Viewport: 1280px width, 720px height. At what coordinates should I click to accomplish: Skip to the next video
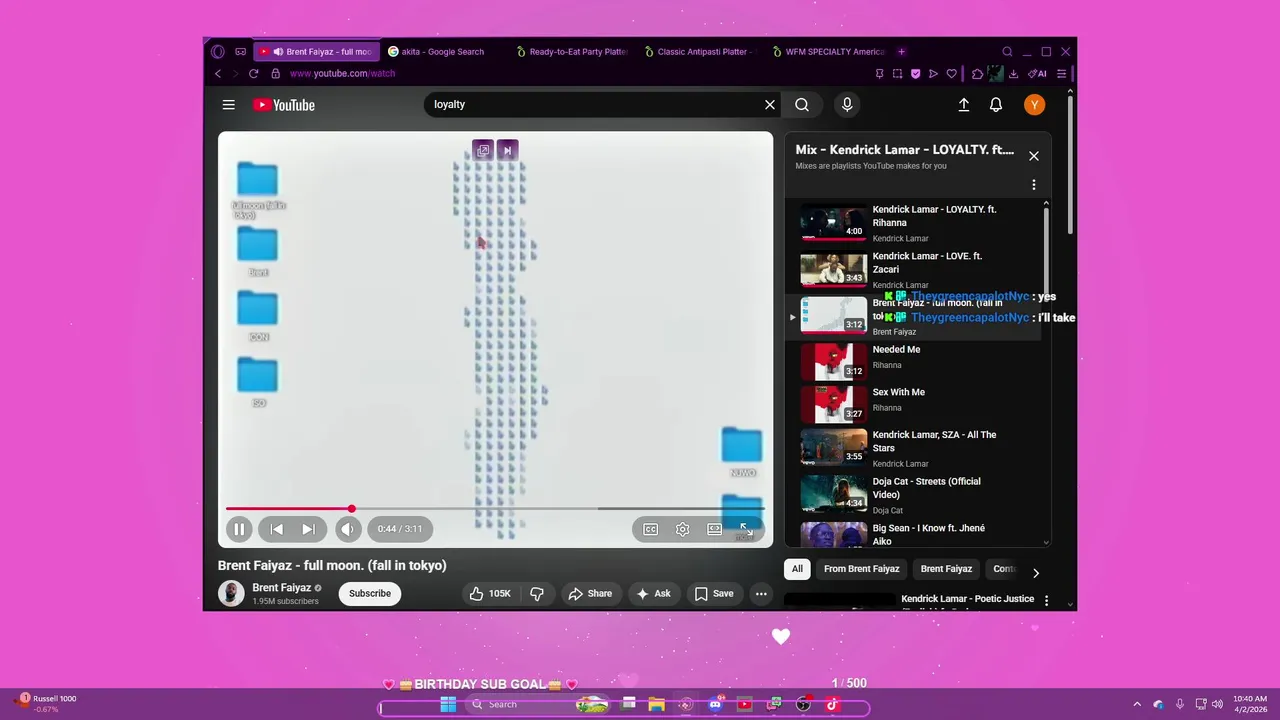309,529
